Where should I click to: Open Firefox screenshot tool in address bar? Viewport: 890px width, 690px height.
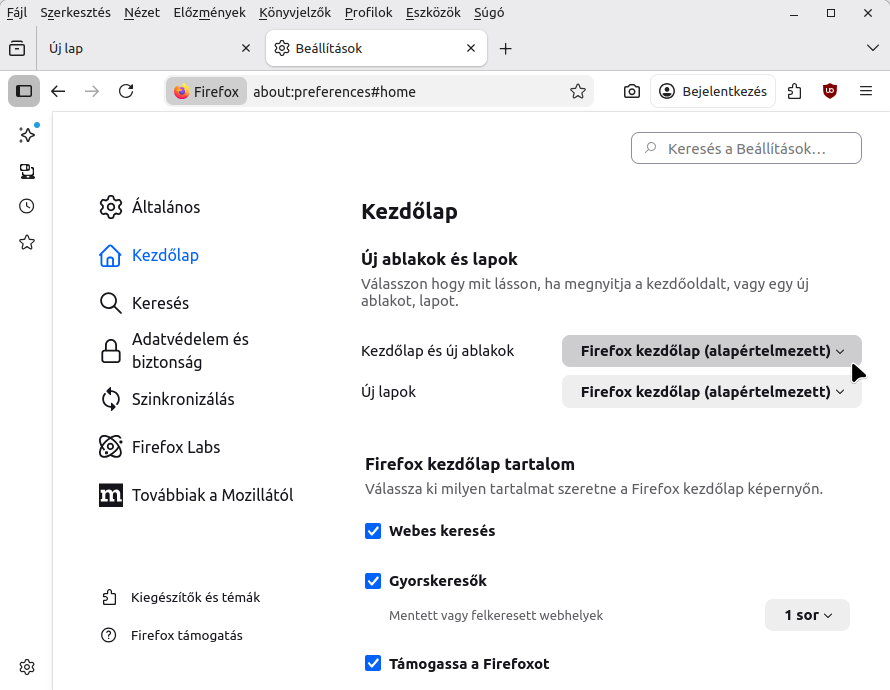(631, 90)
